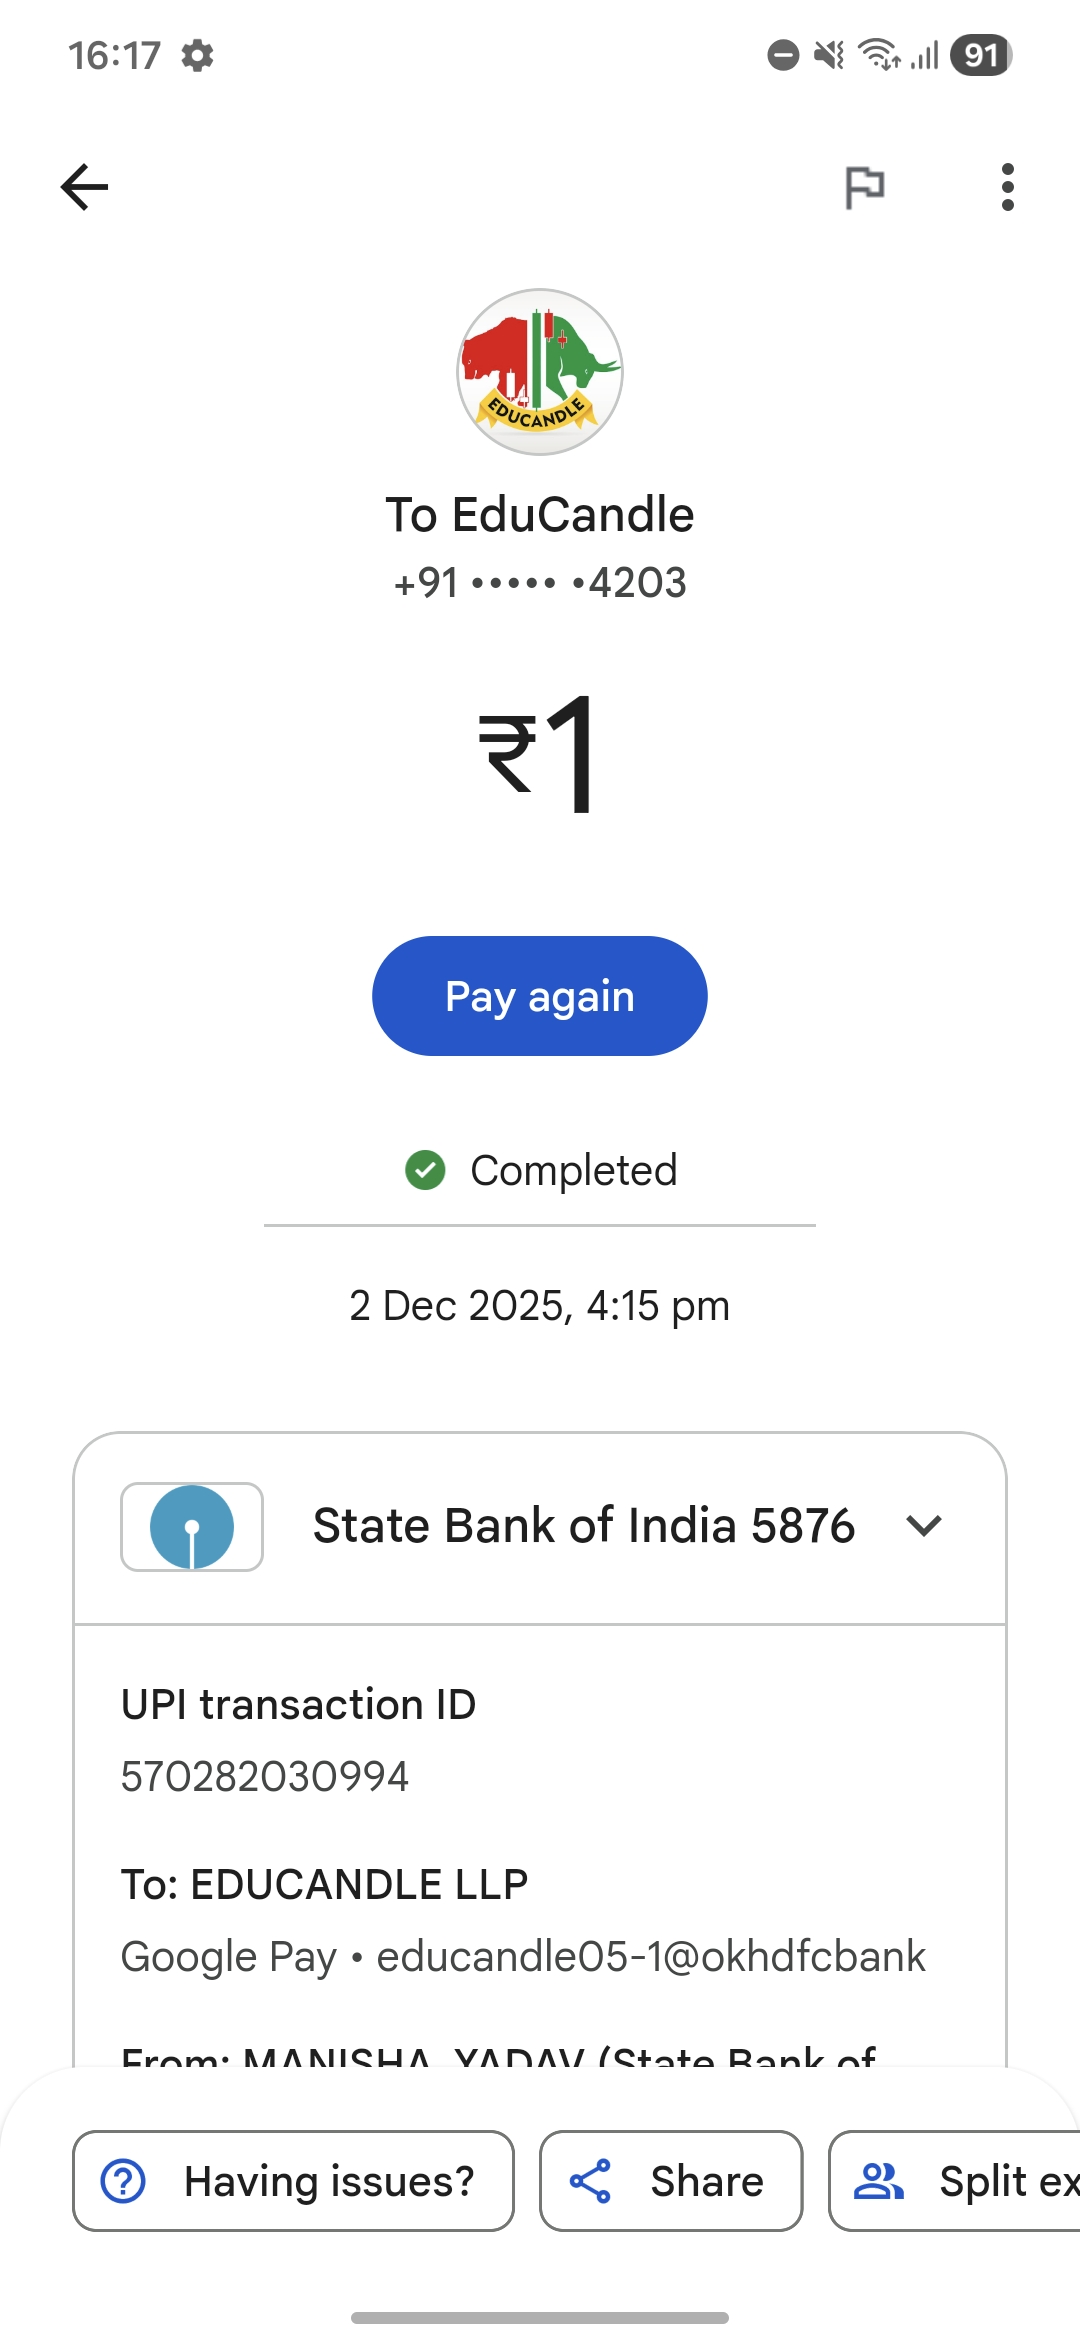1080x2340 pixels.
Task: Tap the To EduCandle recipient name
Action: tap(540, 515)
